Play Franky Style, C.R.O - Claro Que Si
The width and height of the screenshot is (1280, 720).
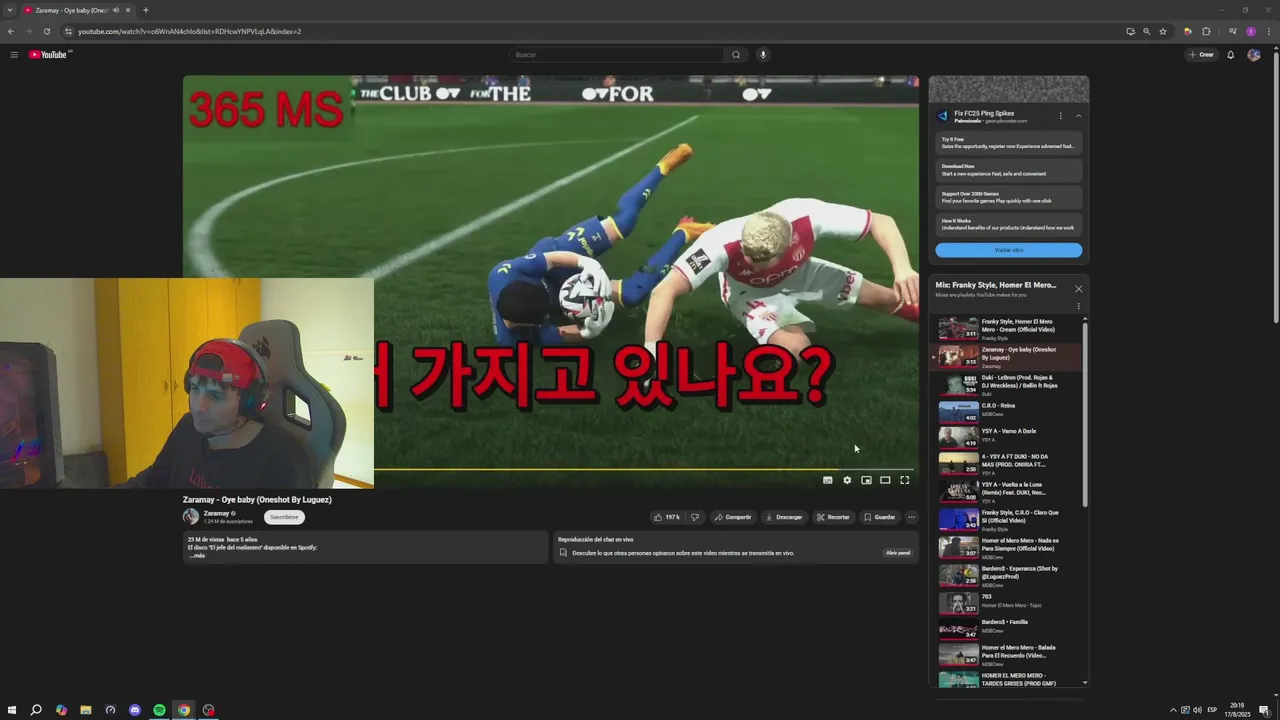[1007, 519]
